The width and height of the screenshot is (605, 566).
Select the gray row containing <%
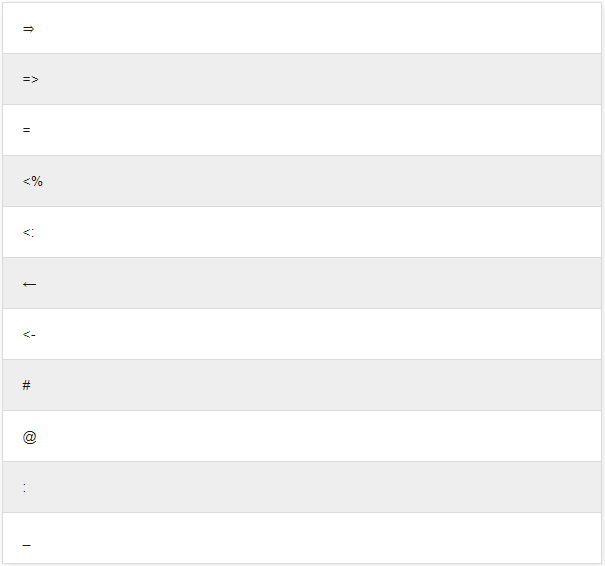click(x=302, y=181)
